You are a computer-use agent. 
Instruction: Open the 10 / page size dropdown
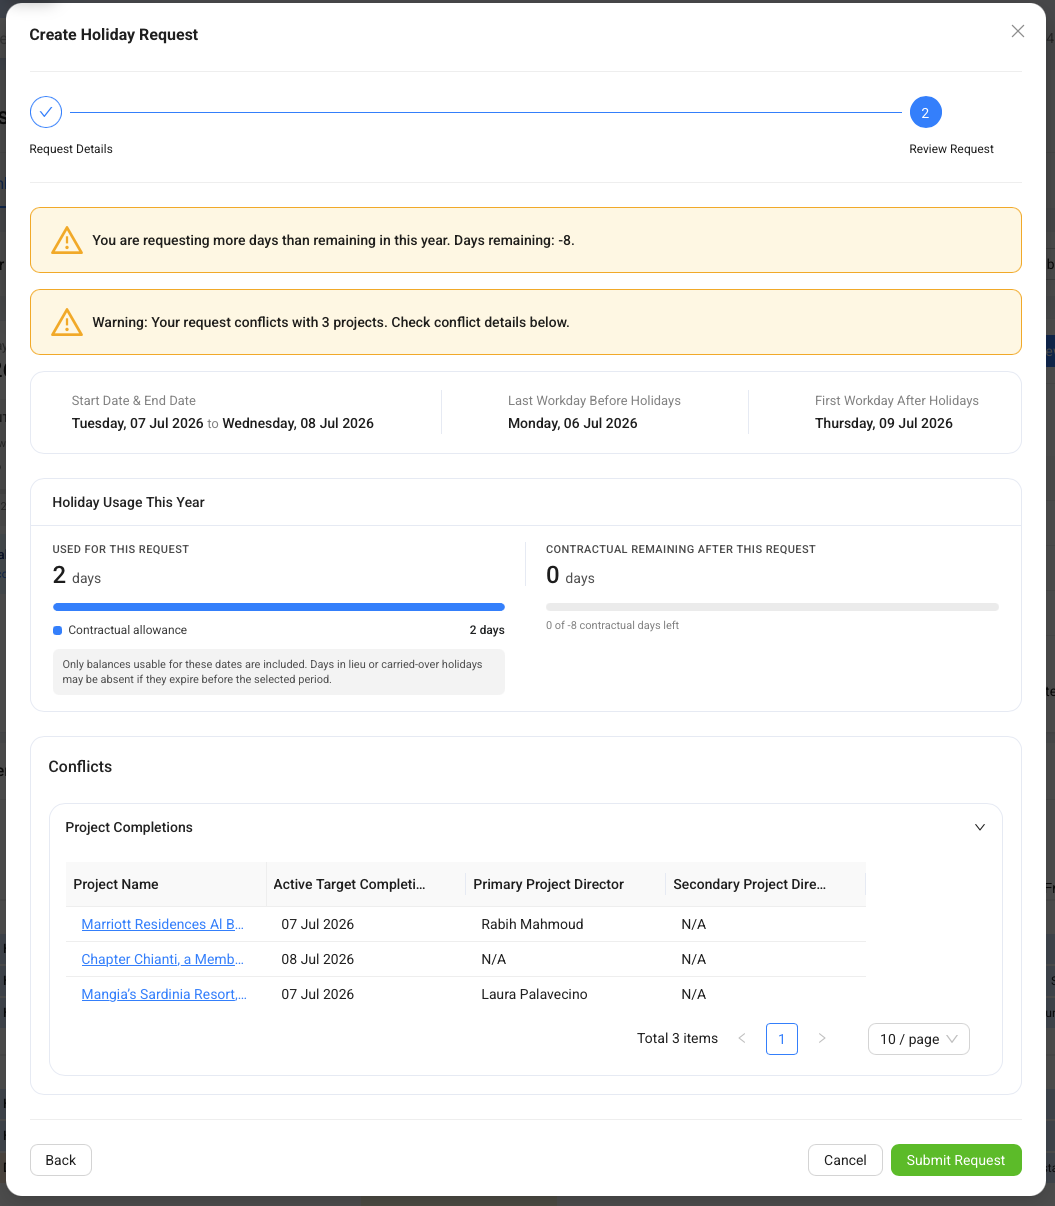[919, 1039]
